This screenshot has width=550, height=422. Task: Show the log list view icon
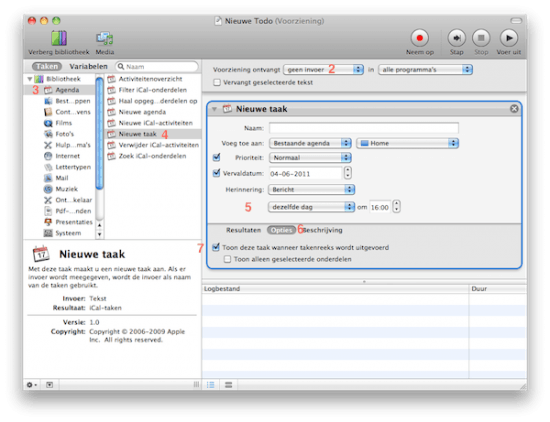pos(210,385)
